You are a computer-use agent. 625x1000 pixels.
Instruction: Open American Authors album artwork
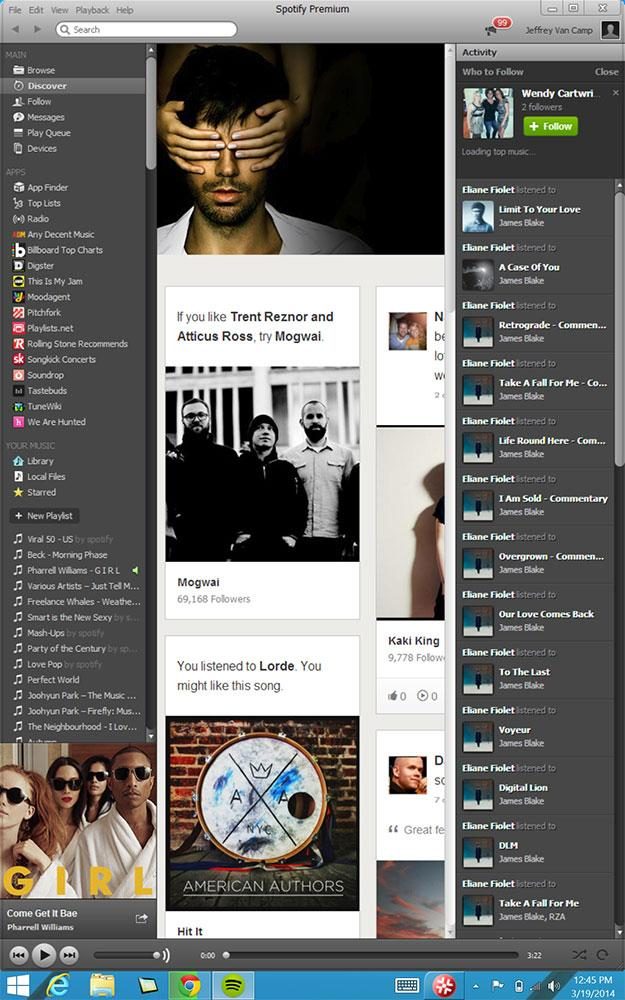pos(262,813)
